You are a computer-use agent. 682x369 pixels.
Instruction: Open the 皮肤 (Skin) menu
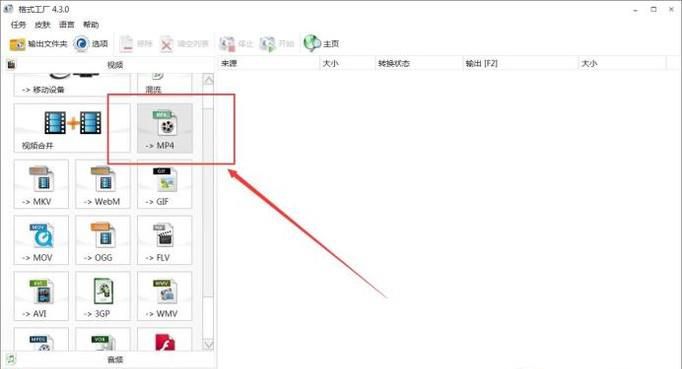[x=43, y=25]
